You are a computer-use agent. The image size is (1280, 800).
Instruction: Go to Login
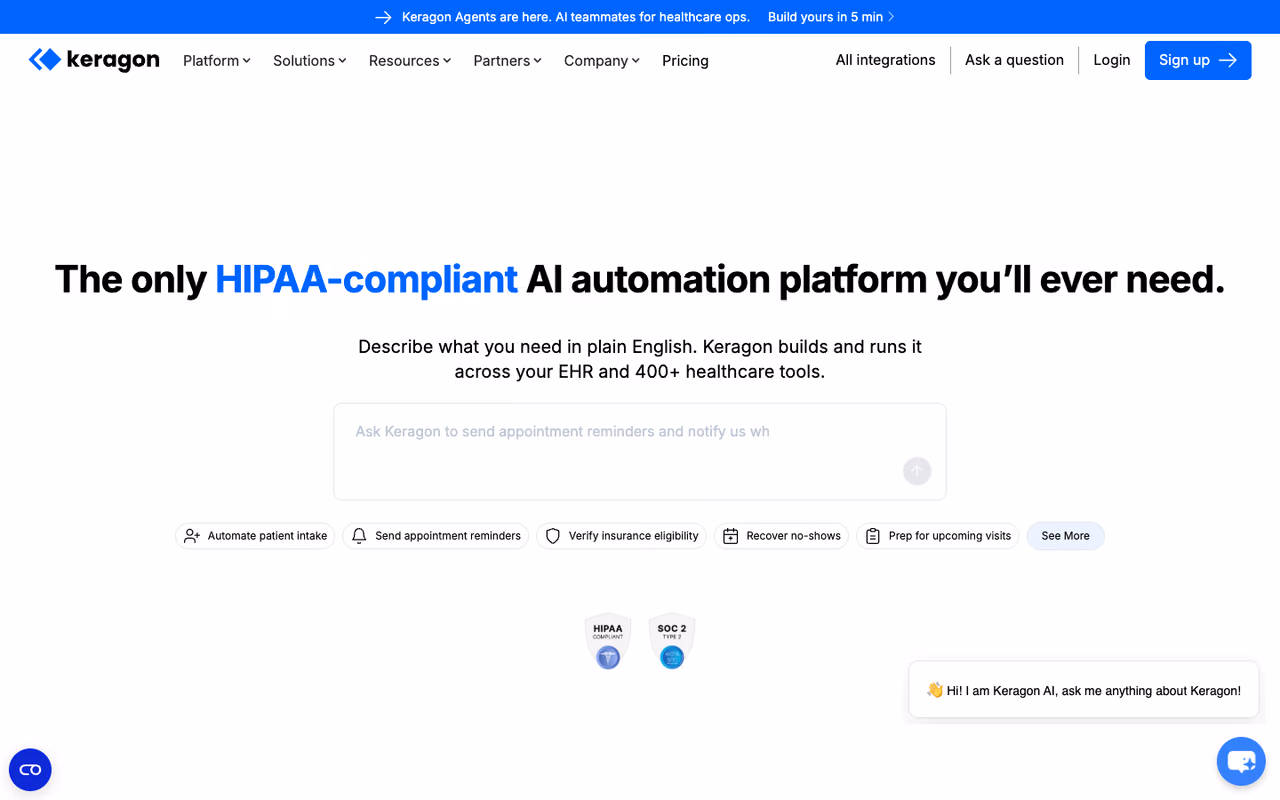click(x=1112, y=60)
